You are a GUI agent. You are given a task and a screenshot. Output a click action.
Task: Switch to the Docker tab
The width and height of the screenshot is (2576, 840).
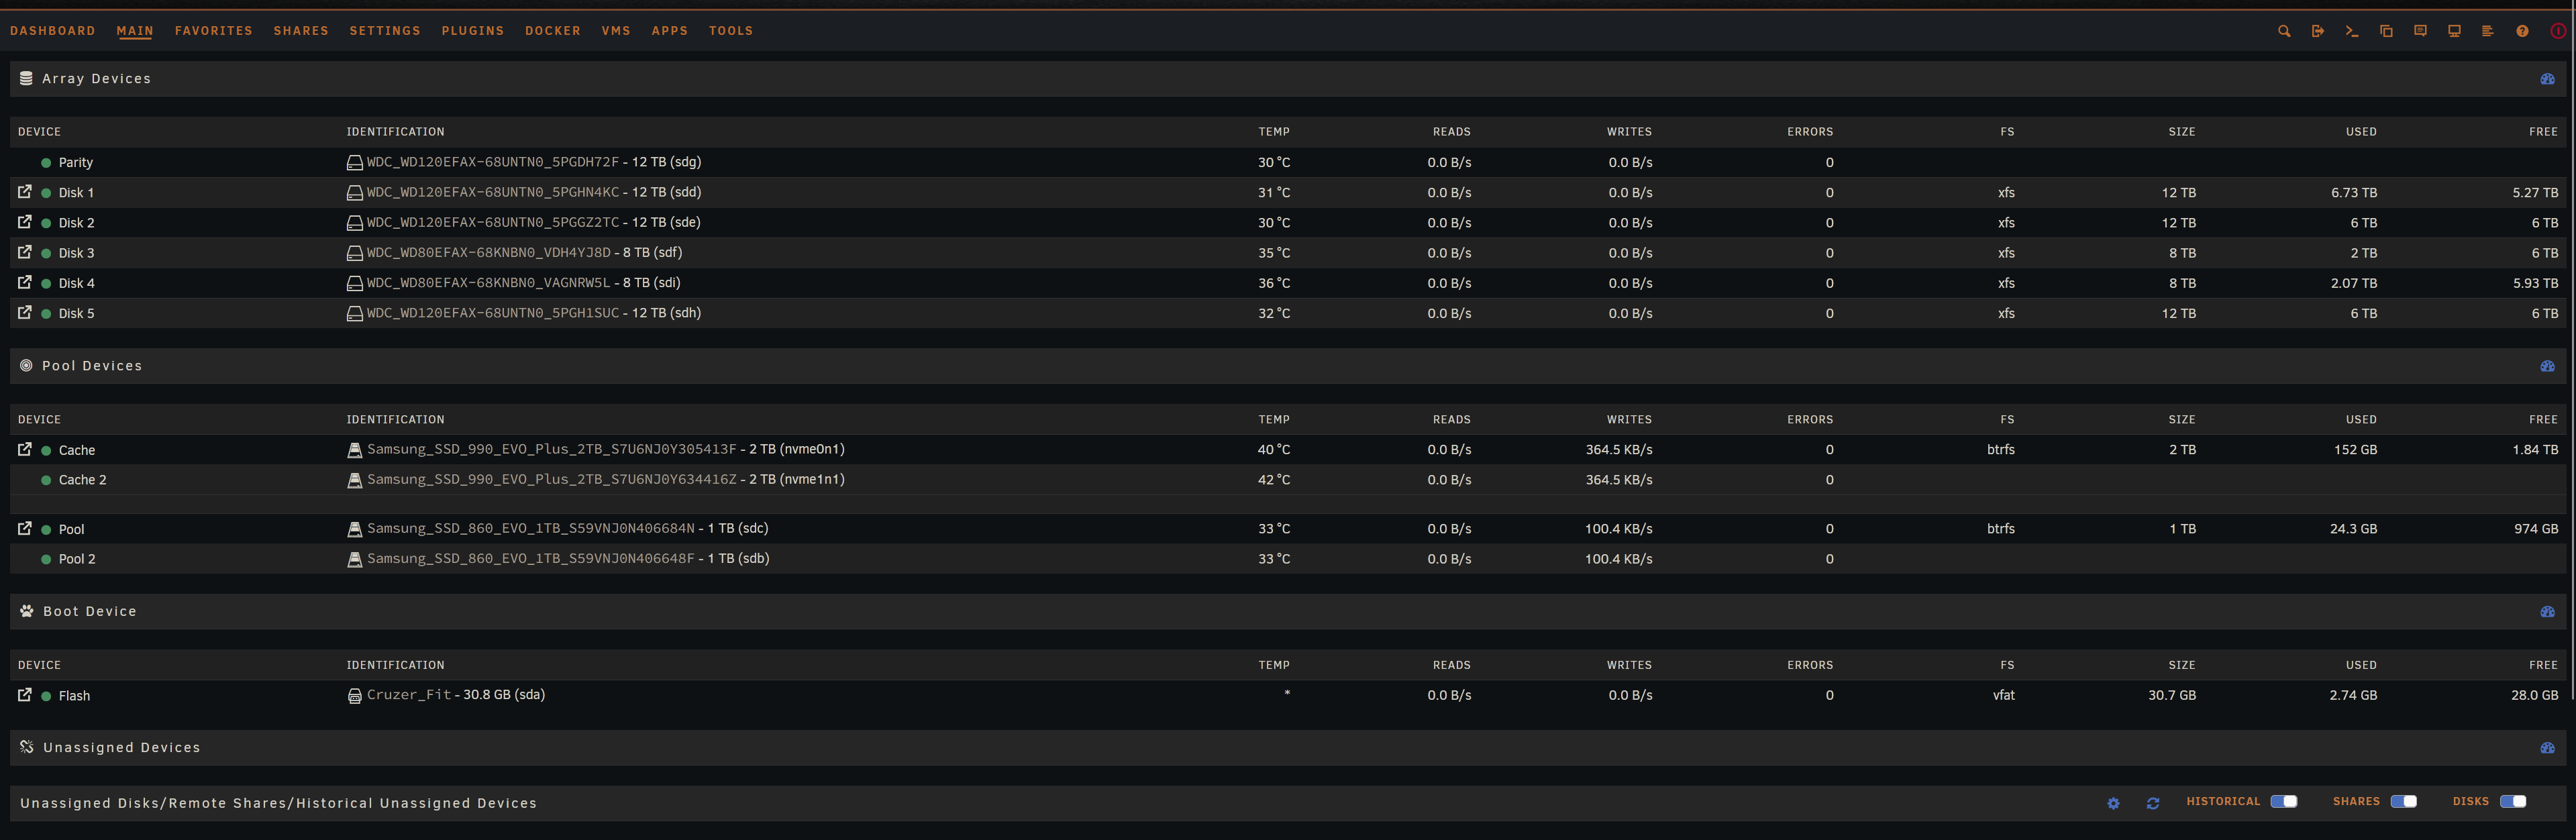552,31
